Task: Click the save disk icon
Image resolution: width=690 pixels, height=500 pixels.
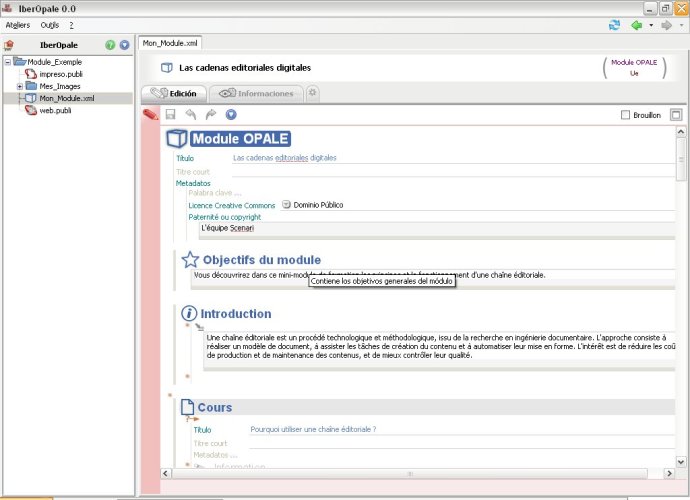Action: (170, 115)
